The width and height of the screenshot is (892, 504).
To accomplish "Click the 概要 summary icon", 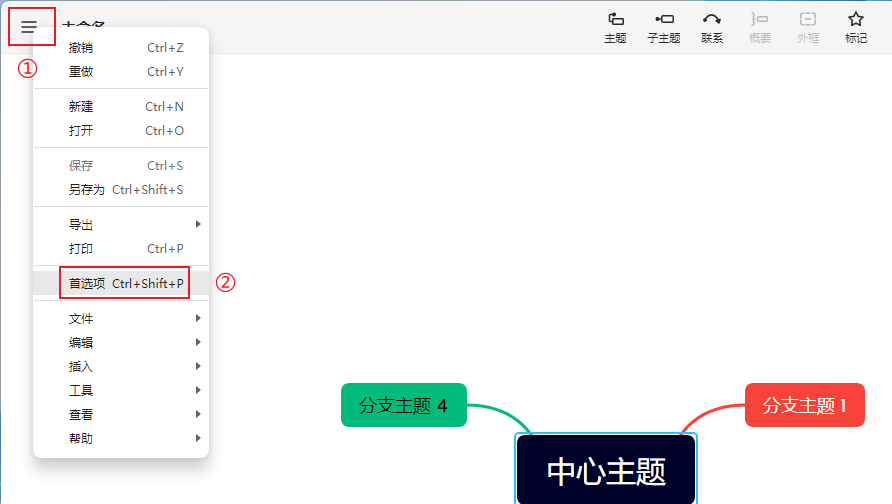I will click(759, 27).
